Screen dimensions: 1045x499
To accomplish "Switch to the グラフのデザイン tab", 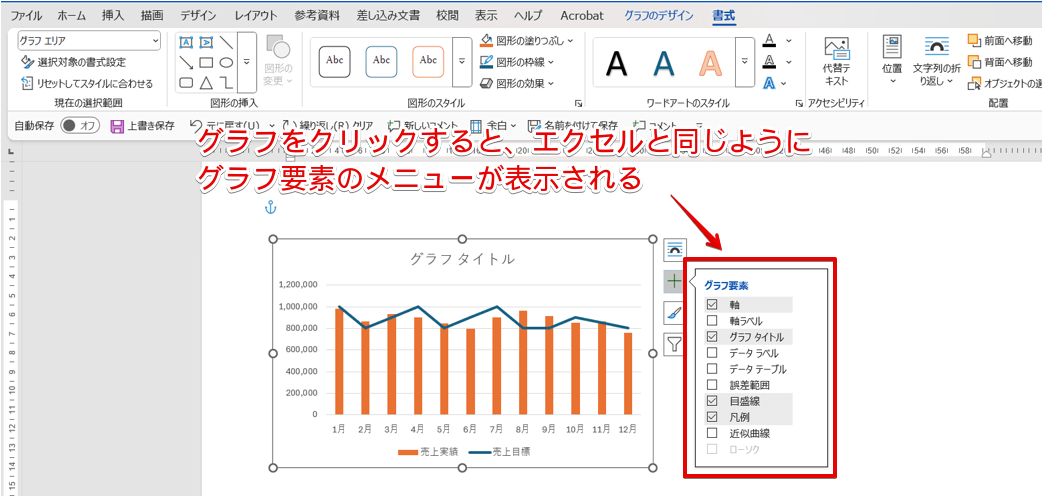I will click(x=658, y=15).
